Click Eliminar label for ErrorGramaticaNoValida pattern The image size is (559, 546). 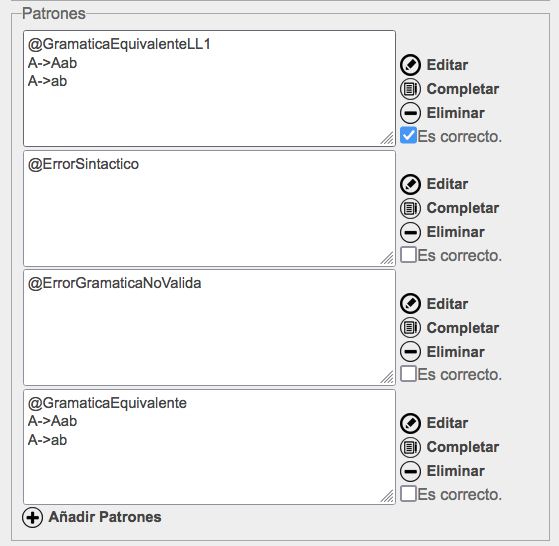(x=456, y=352)
